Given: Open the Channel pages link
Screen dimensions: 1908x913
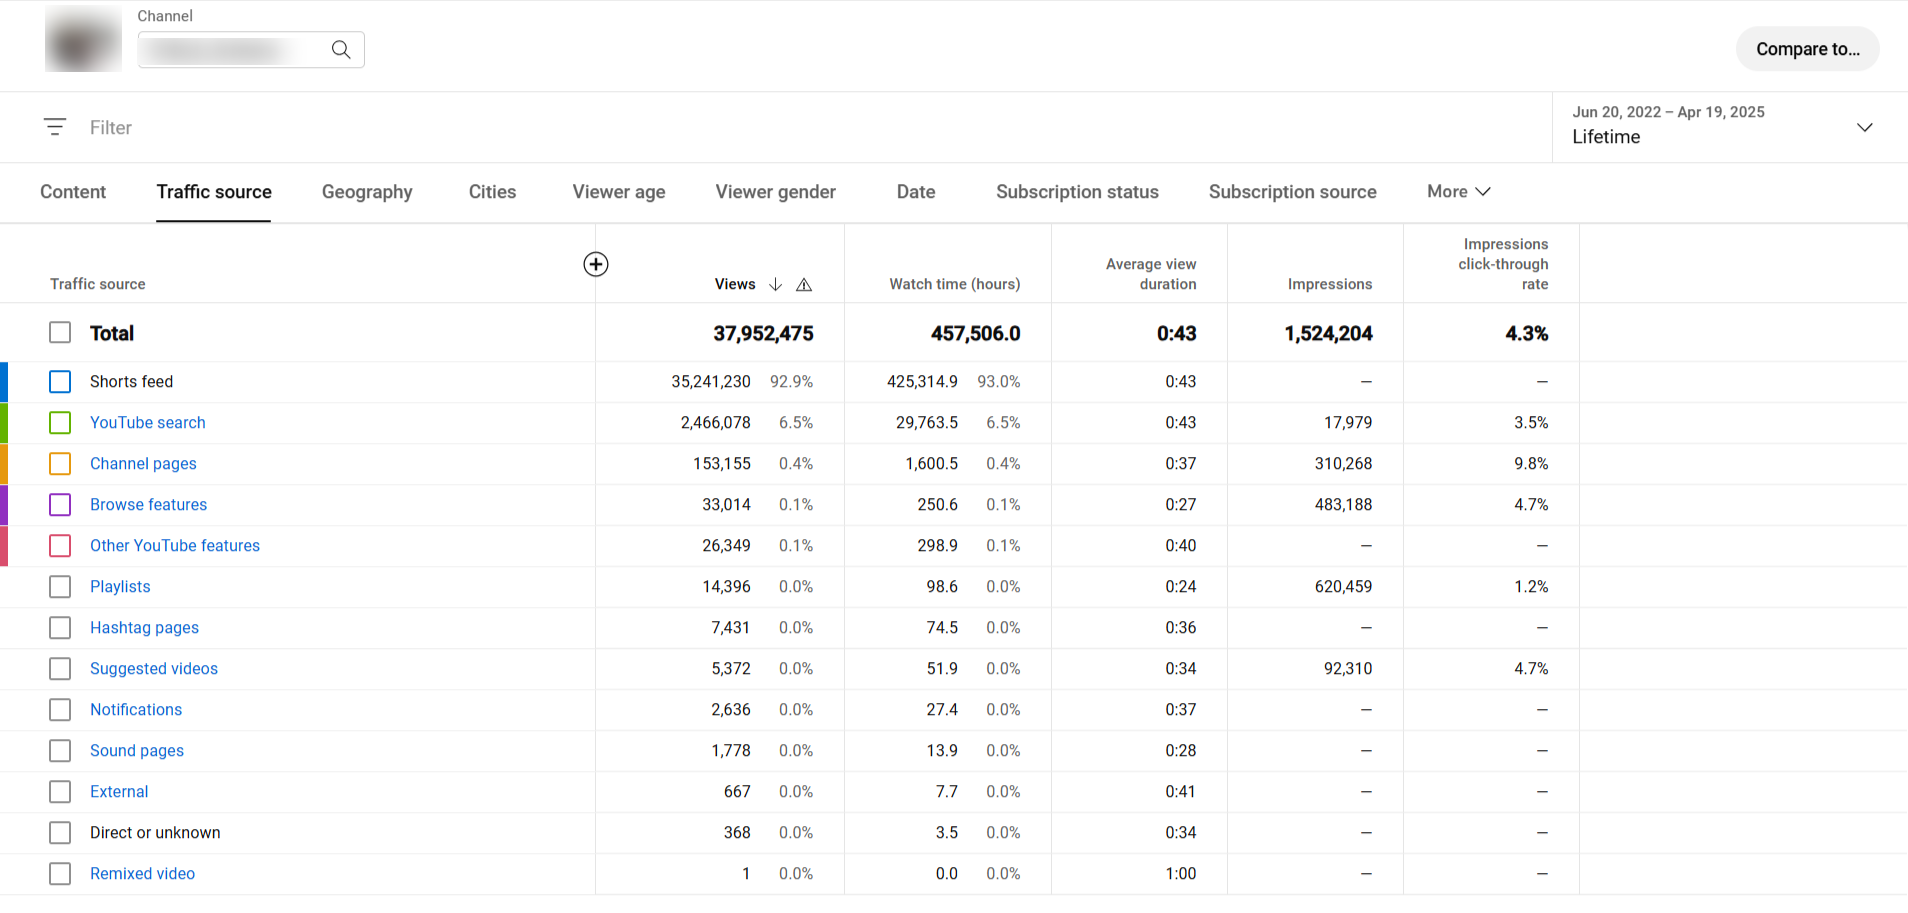Looking at the screenshot, I should click(143, 463).
